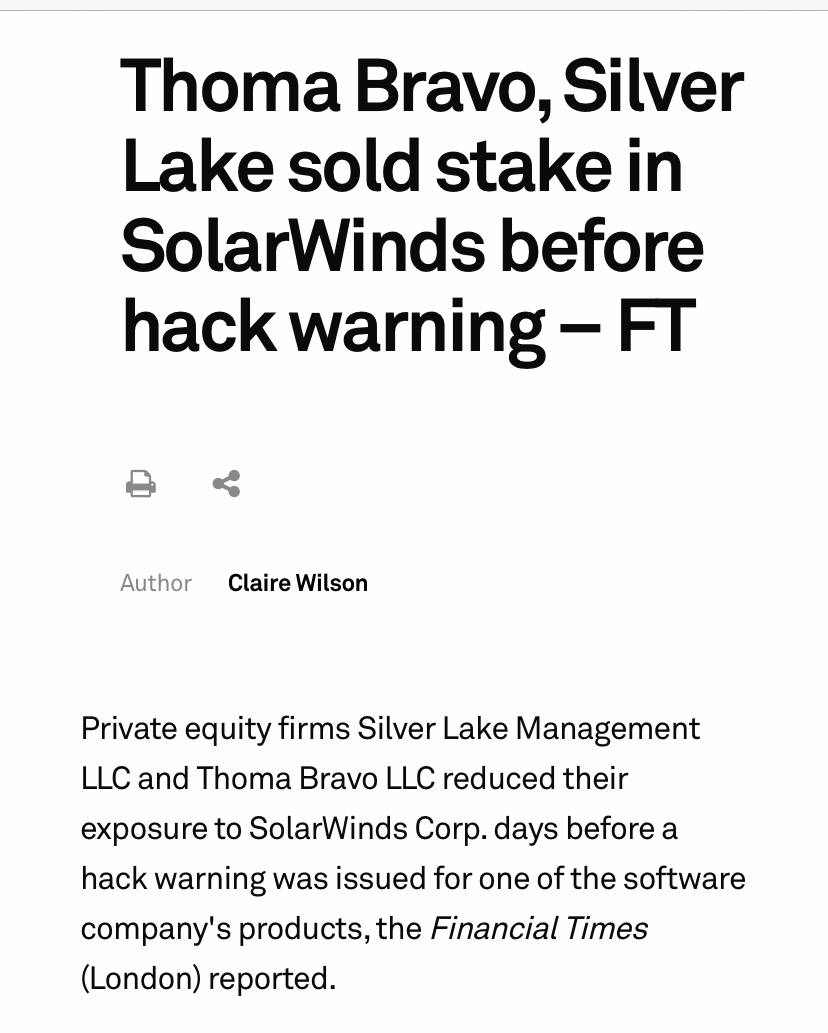Click "(London) reported." at paragraph end
The image size is (828, 1033).
point(208,978)
